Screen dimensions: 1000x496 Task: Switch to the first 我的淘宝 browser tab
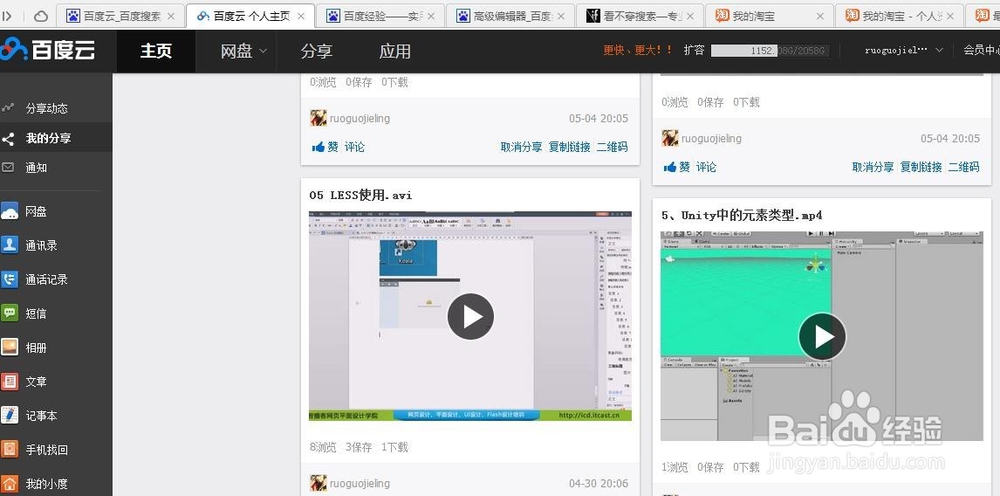click(769, 16)
